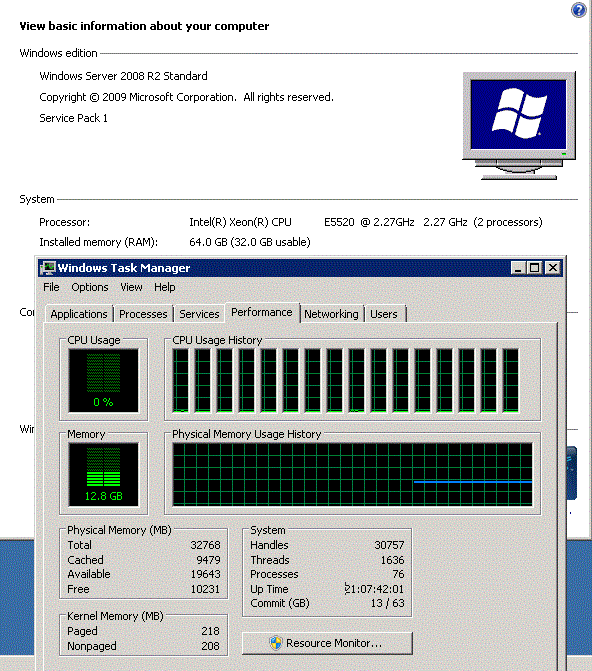Maximize the Task Manager window
The width and height of the screenshot is (592, 671).
[535, 268]
